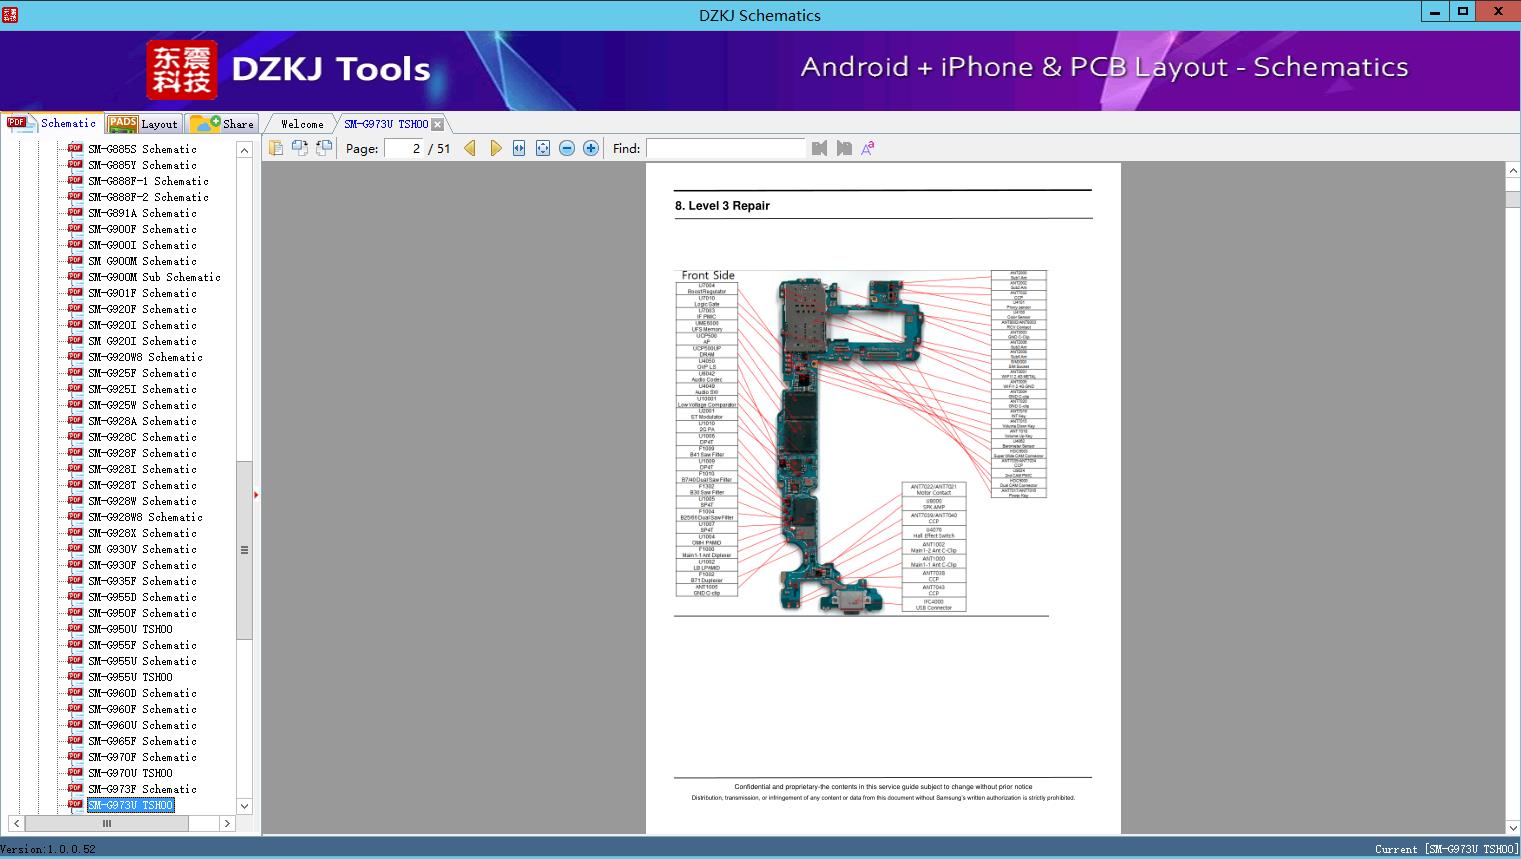Click tree panel scroll down arrow
Viewport: 1521px width, 859px height.
tap(244, 806)
